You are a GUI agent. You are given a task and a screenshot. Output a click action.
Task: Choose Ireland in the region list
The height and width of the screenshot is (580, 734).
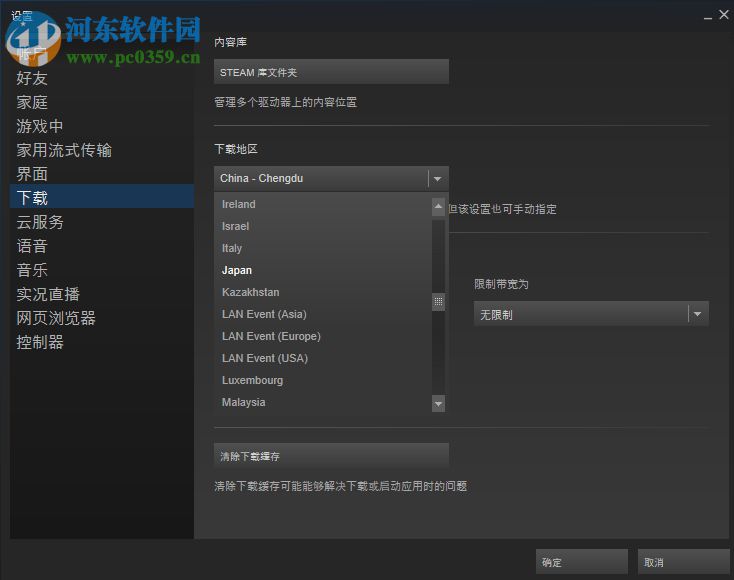click(323, 204)
